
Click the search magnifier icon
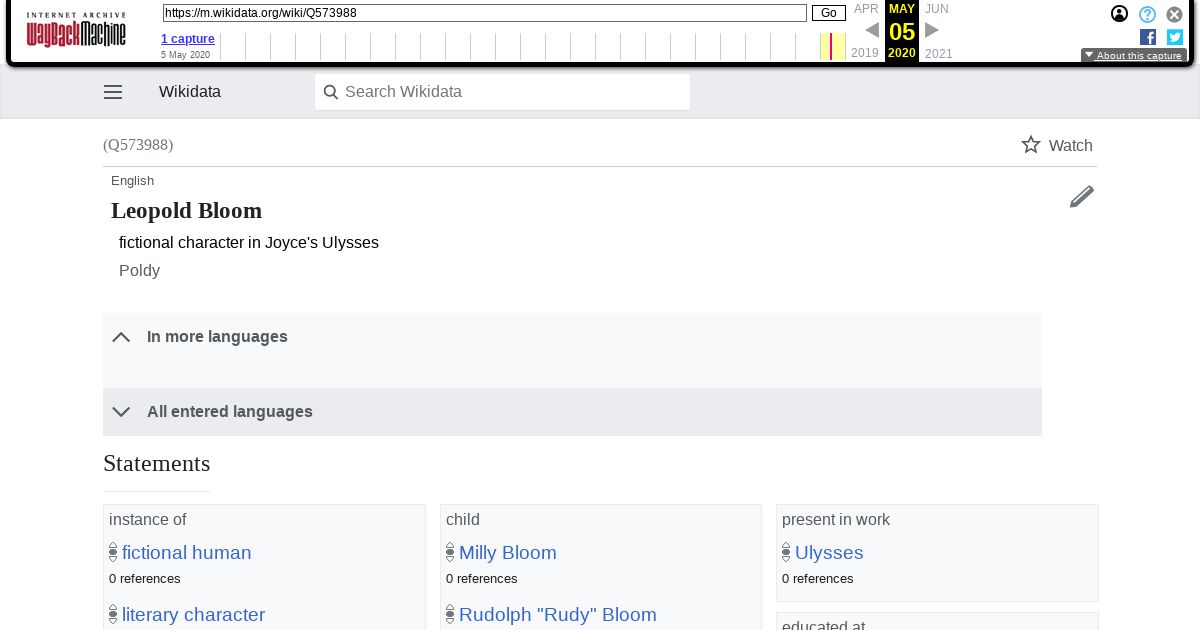331,92
